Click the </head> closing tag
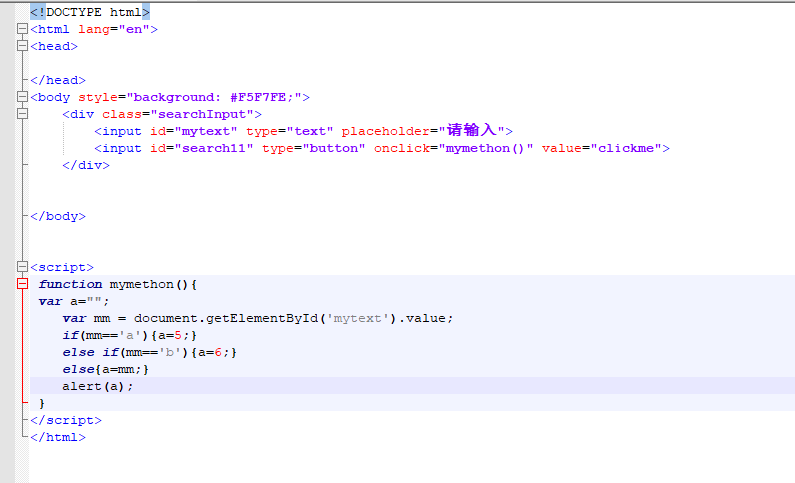 (x=58, y=80)
